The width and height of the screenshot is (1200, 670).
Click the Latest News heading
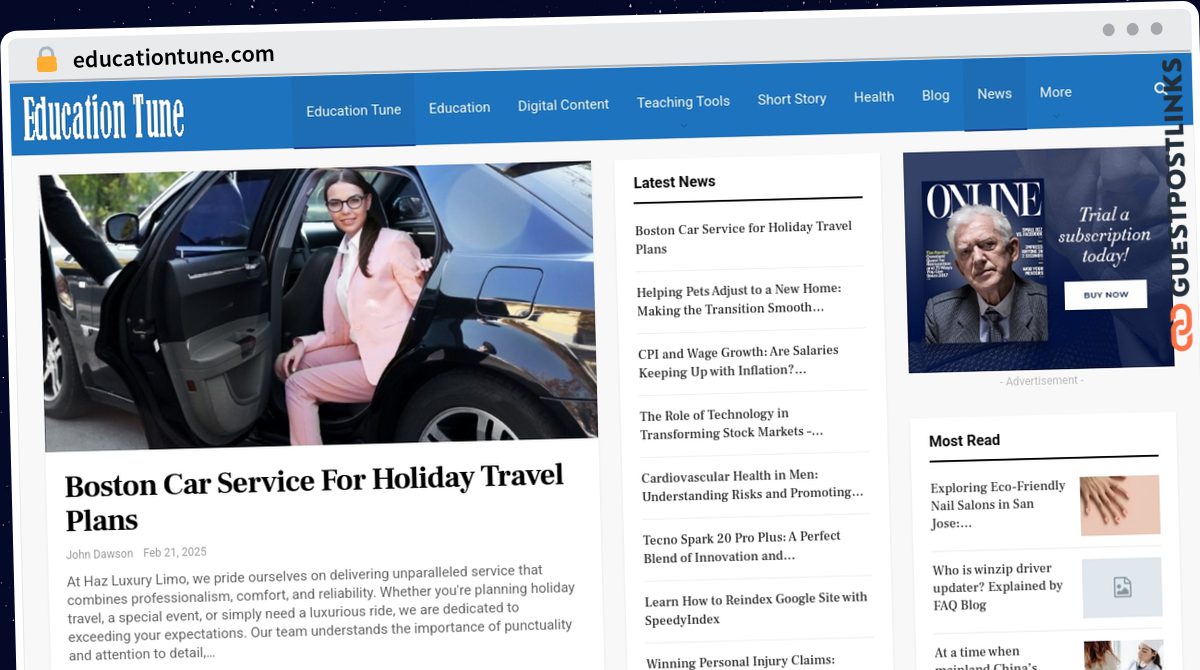[x=674, y=182]
